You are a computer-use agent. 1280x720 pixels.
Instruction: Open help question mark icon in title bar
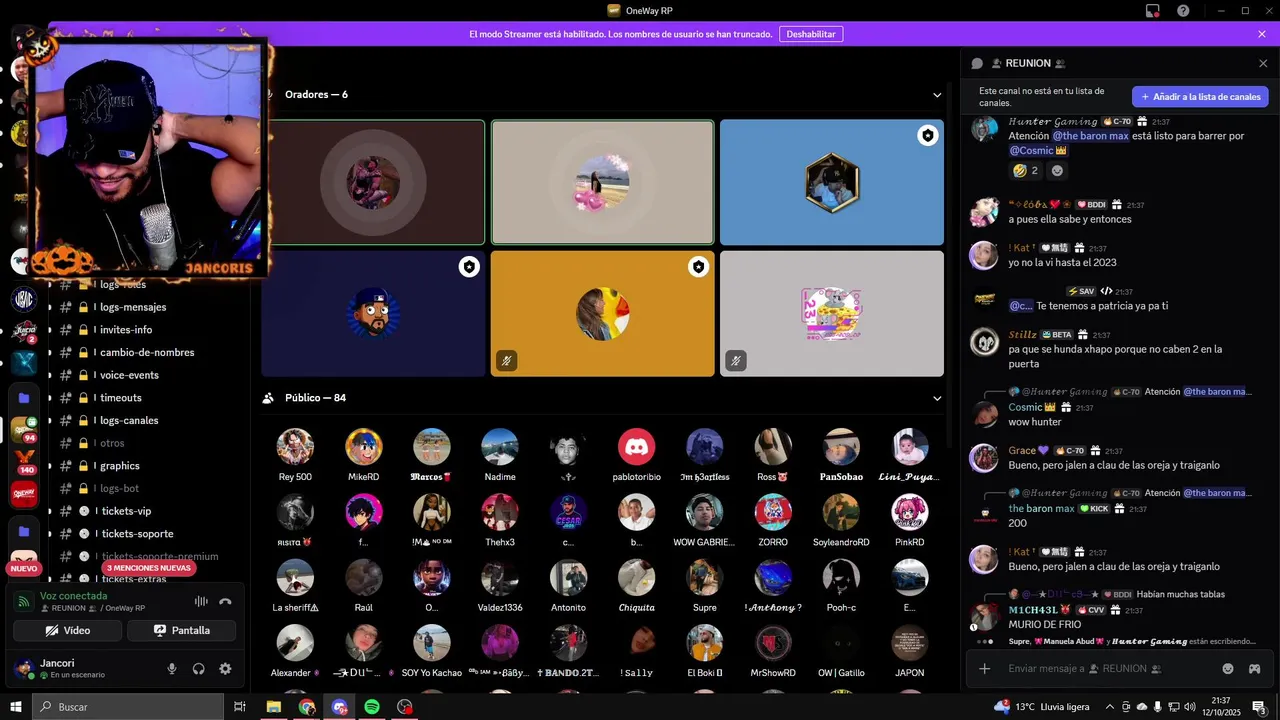[1183, 11]
